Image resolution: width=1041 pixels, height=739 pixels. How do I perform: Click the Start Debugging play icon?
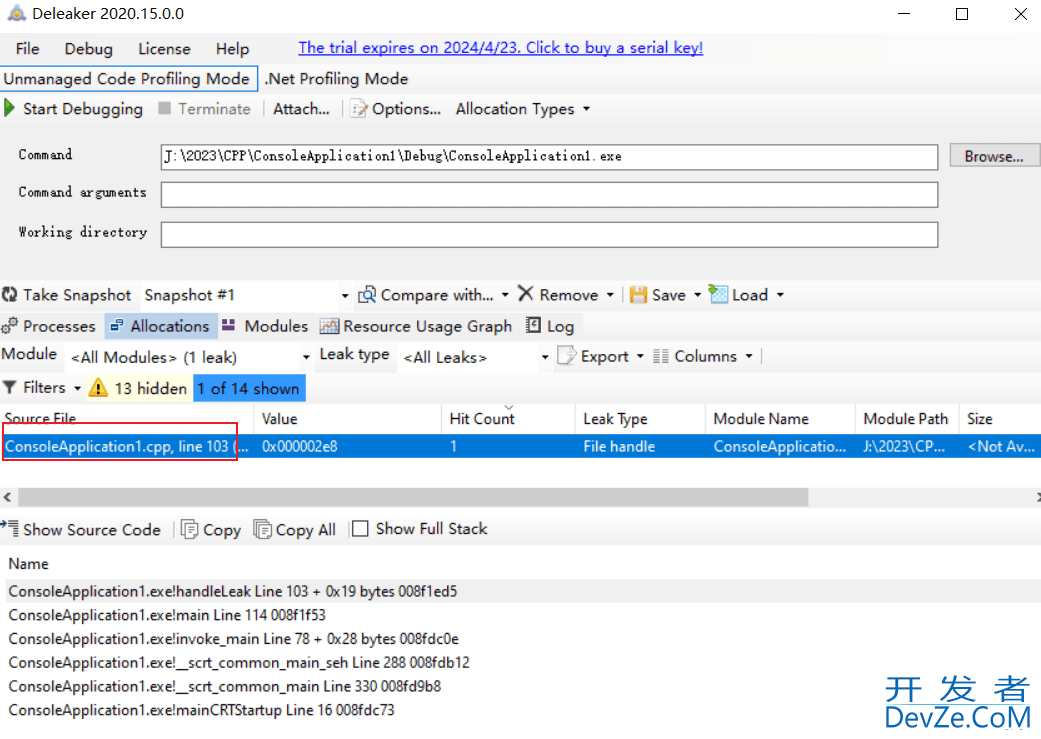click(9, 108)
